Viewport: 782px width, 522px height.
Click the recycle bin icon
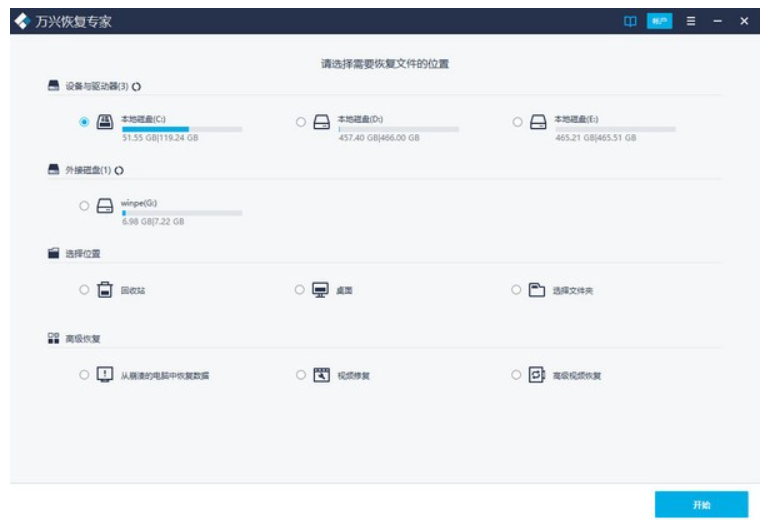105,290
